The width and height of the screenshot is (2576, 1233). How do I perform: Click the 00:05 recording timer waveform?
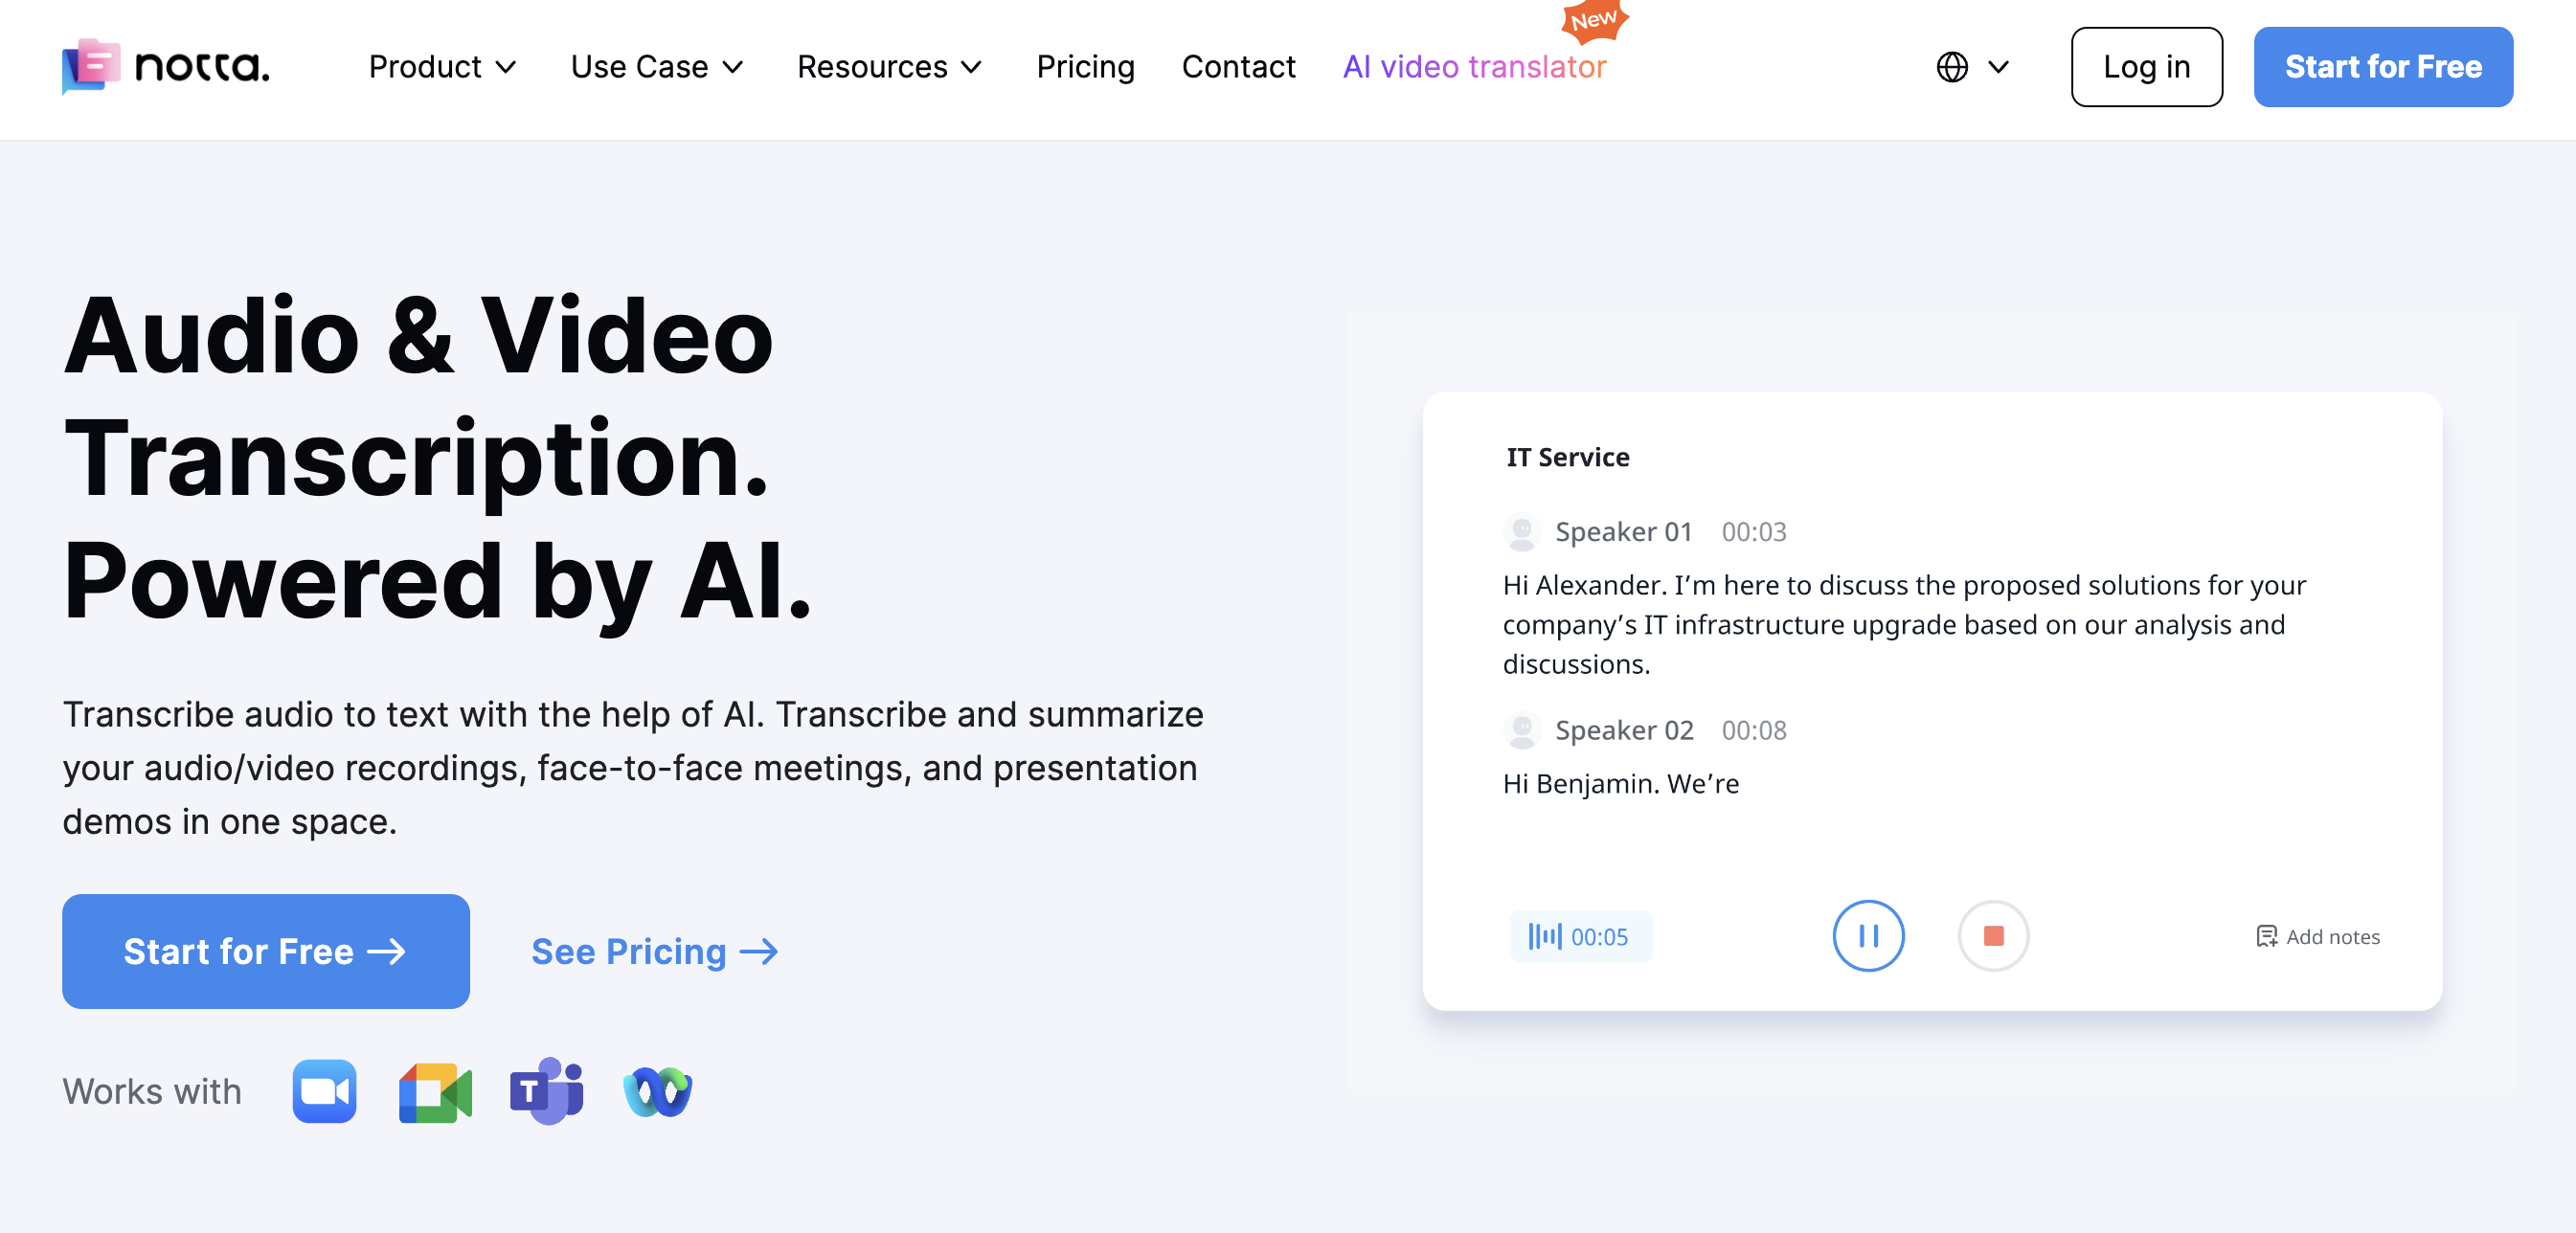click(x=1544, y=936)
